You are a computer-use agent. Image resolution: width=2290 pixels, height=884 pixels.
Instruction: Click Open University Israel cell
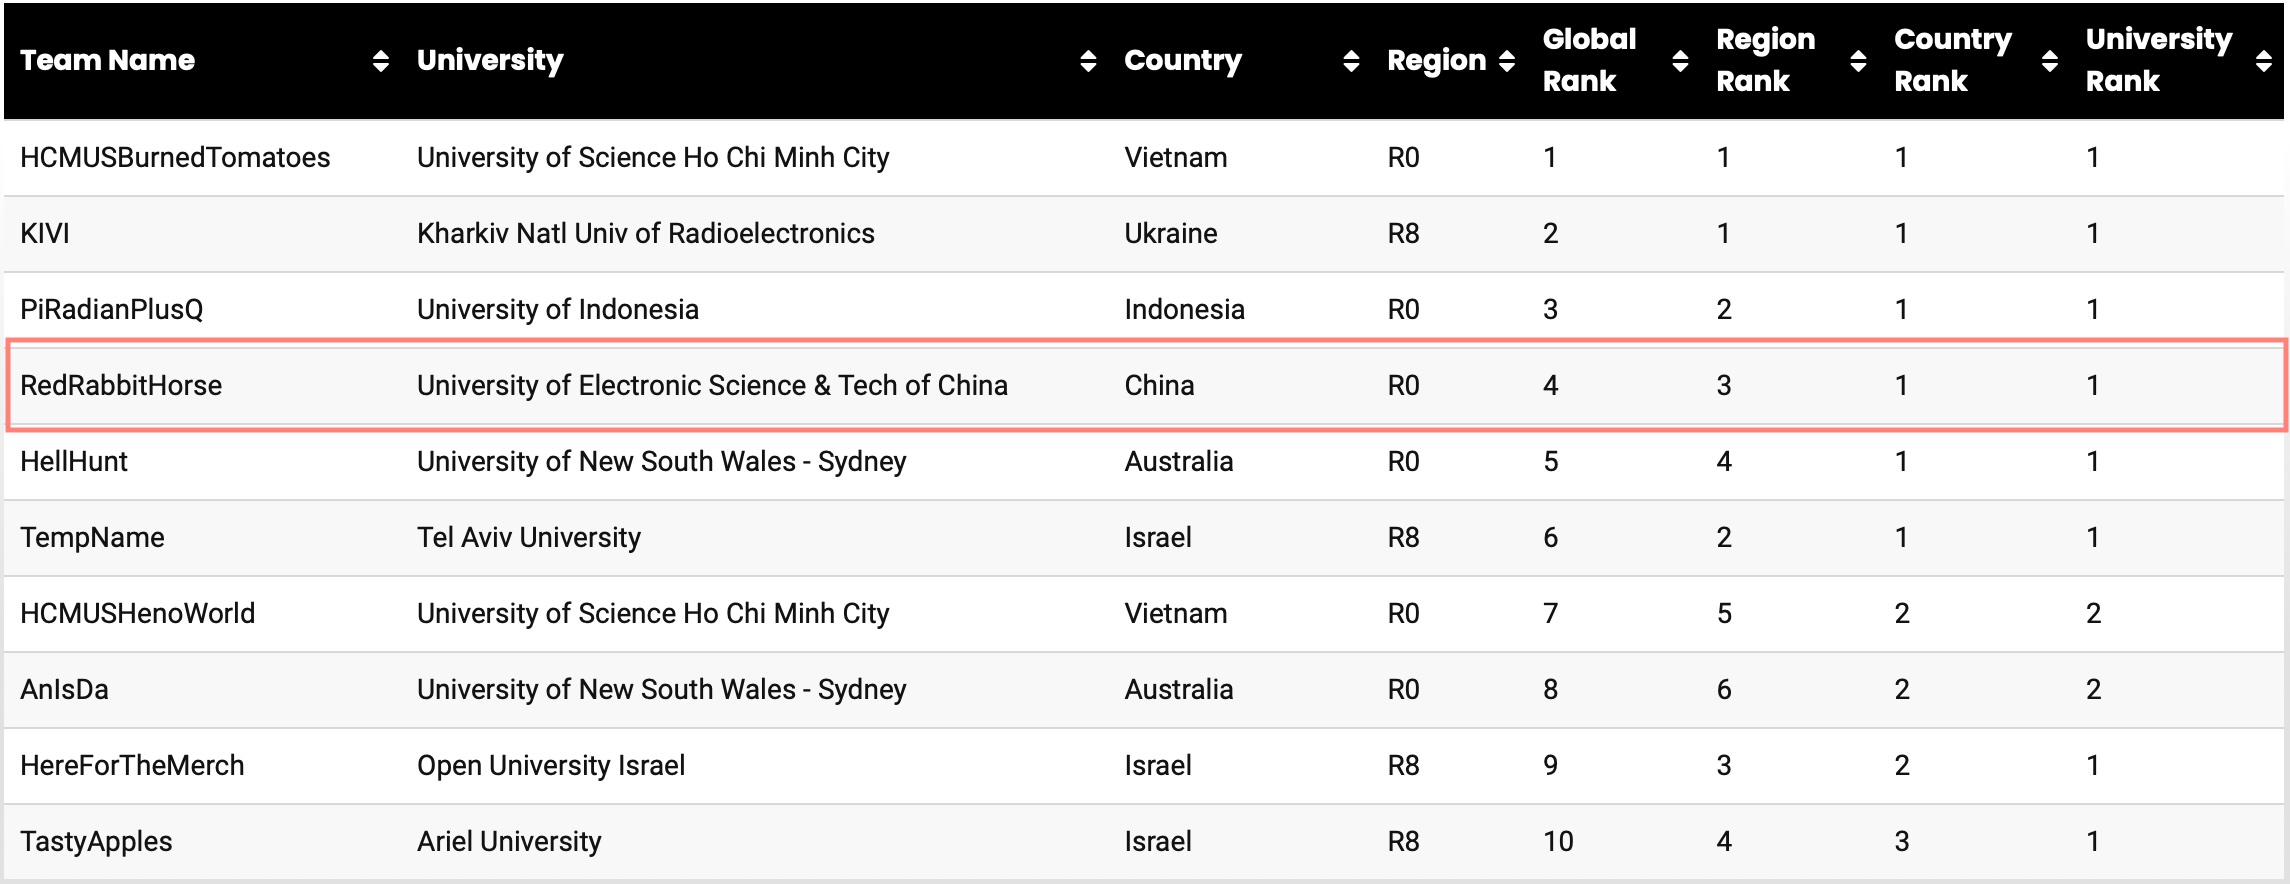(x=551, y=766)
